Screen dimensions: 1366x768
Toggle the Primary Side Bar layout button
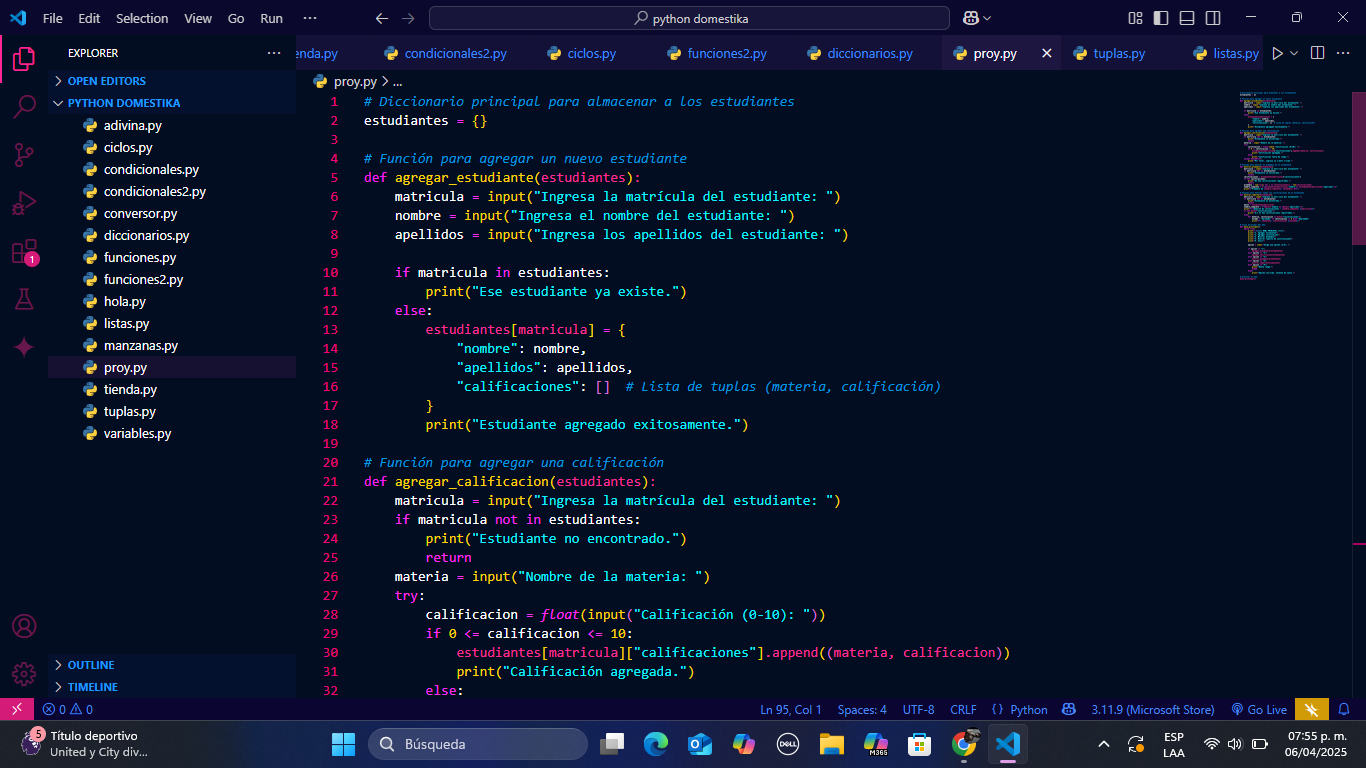pyautogui.click(x=1161, y=18)
